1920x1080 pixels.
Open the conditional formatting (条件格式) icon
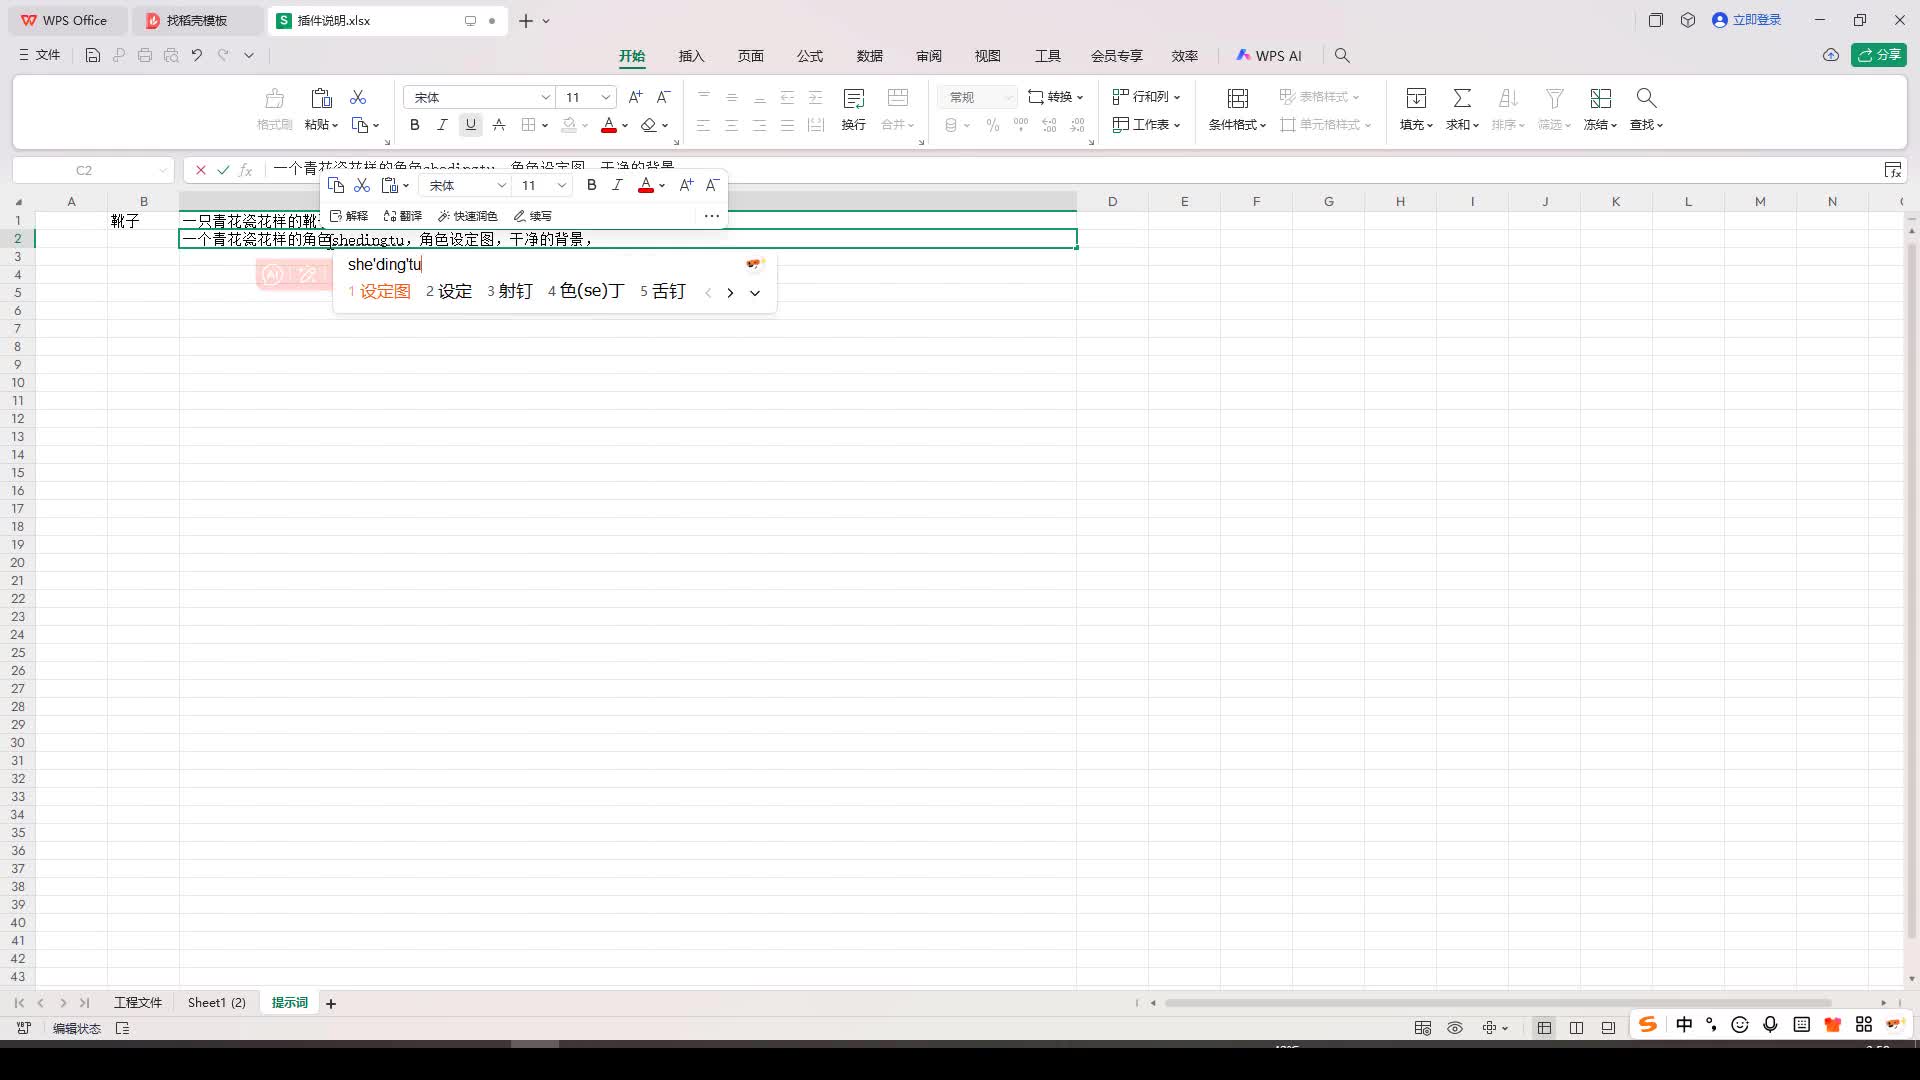[x=1237, y=98]
